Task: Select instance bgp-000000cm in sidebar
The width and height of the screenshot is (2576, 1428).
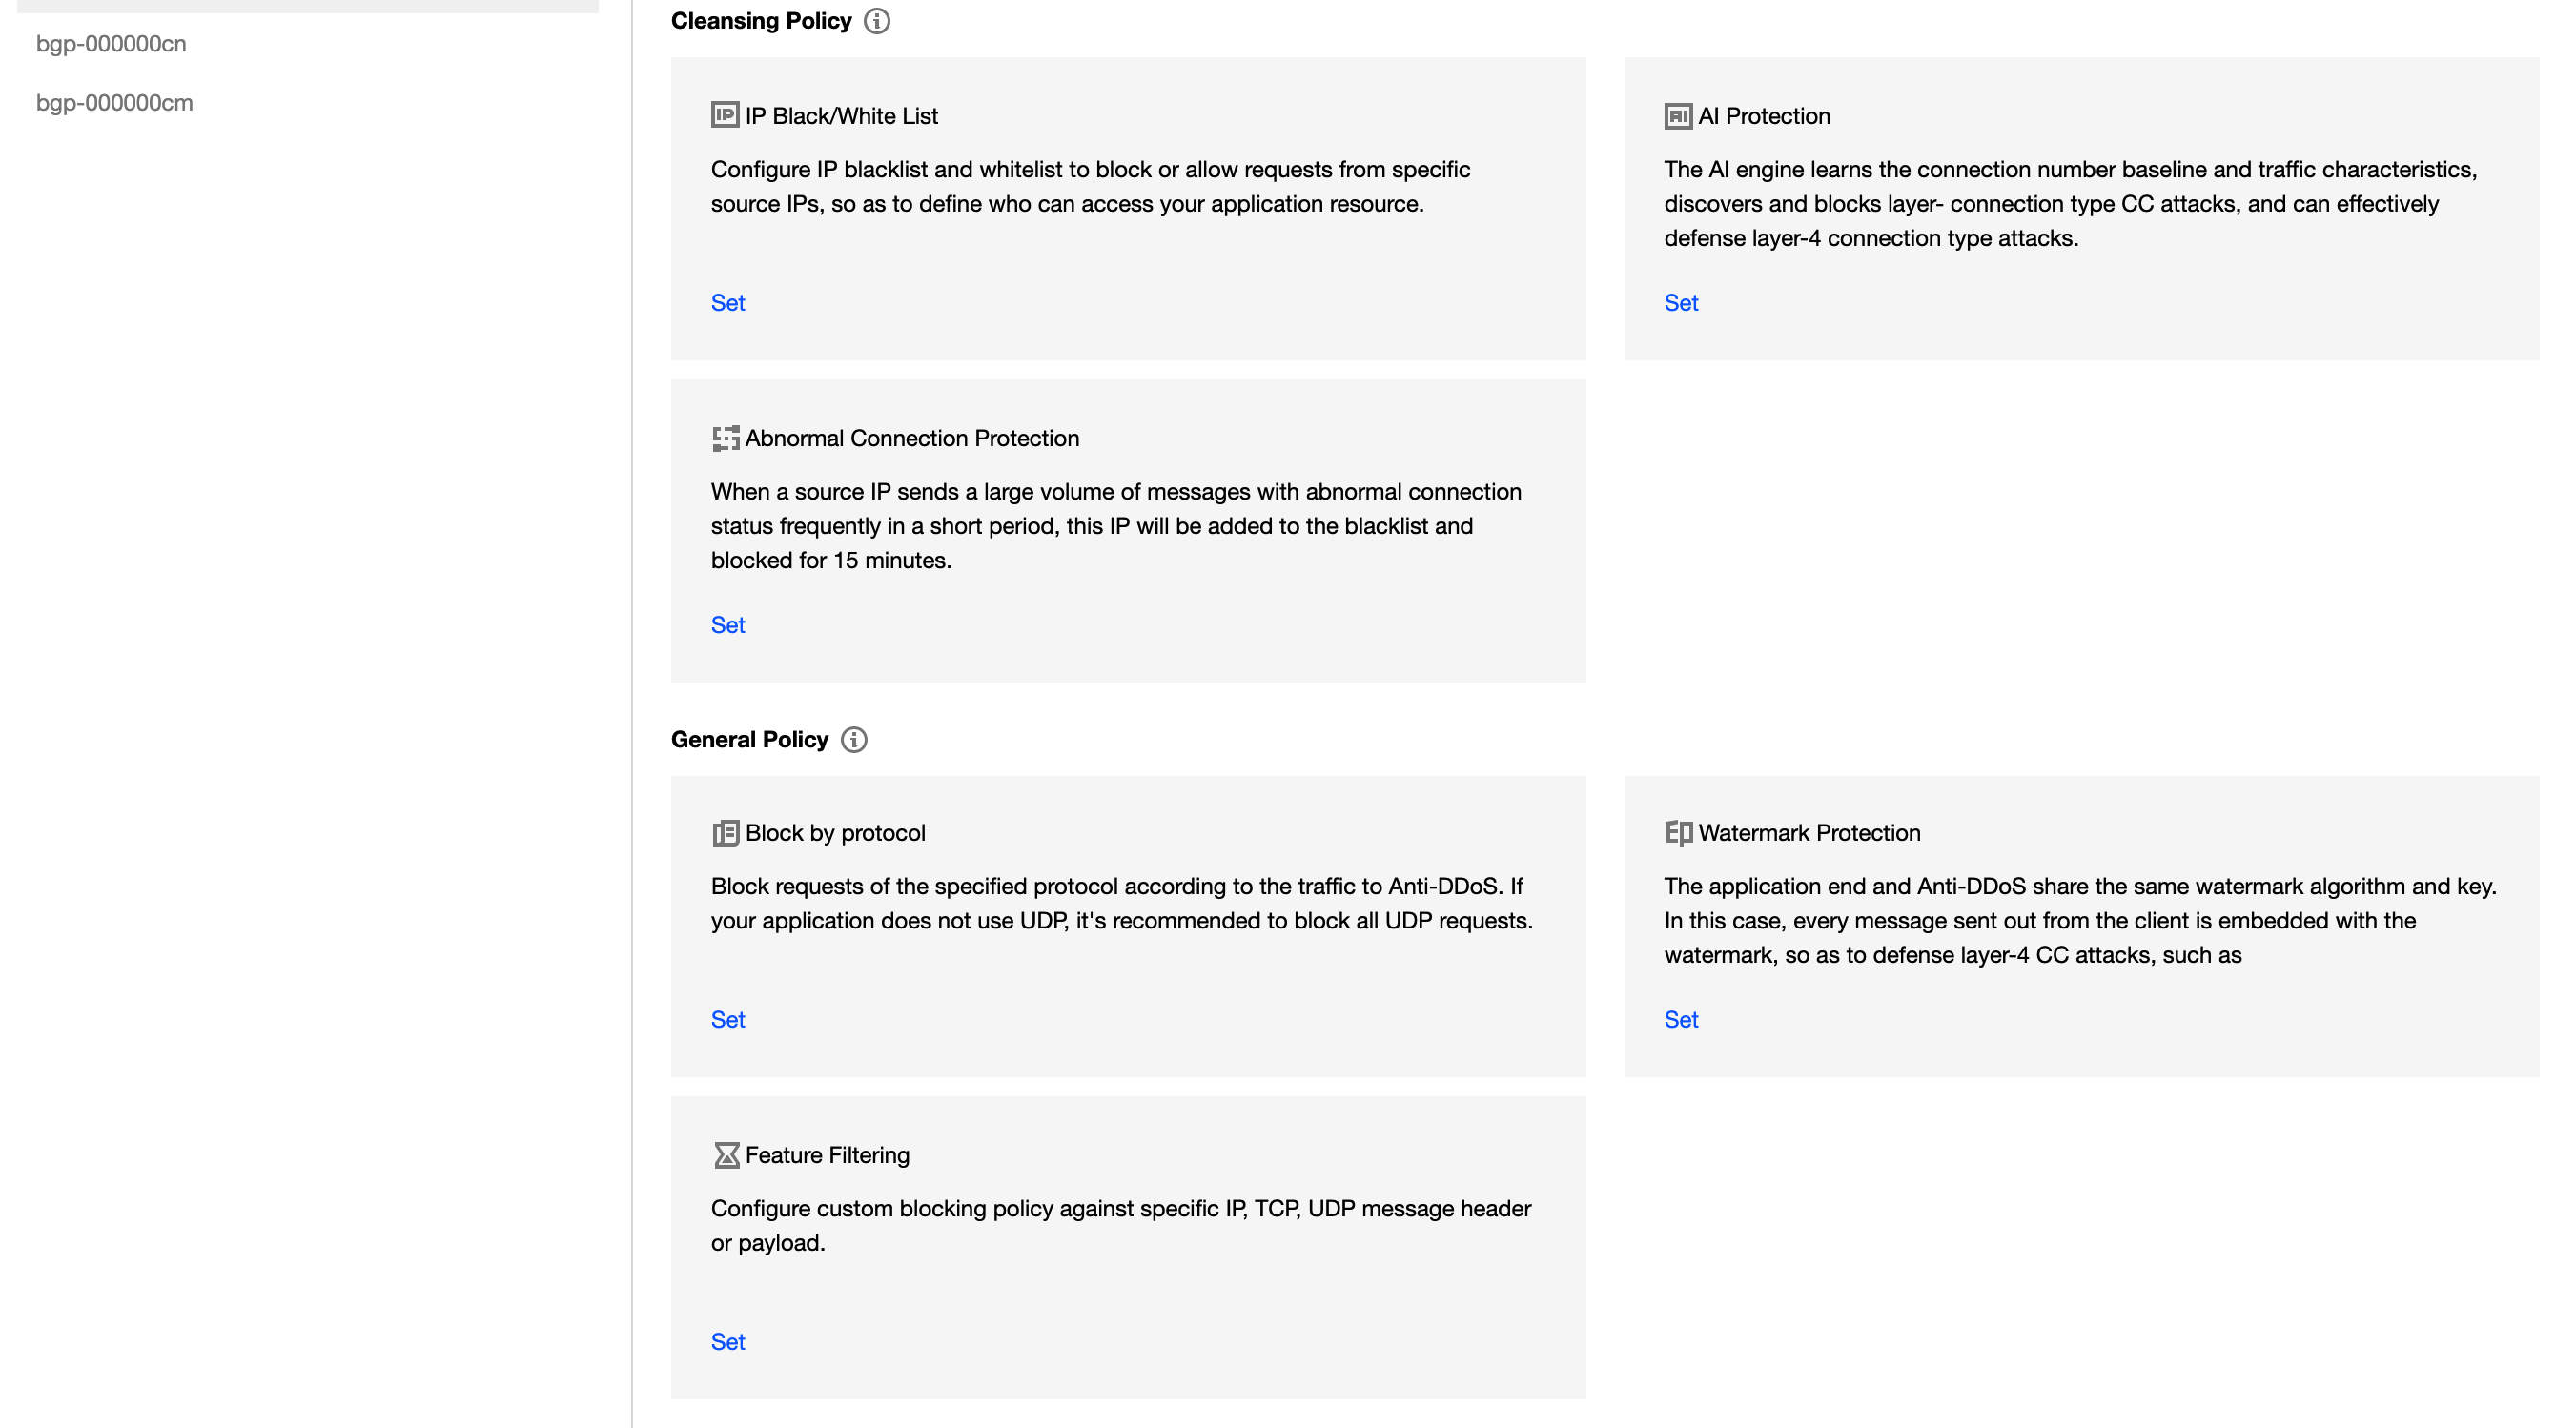Action: point(114,103)
